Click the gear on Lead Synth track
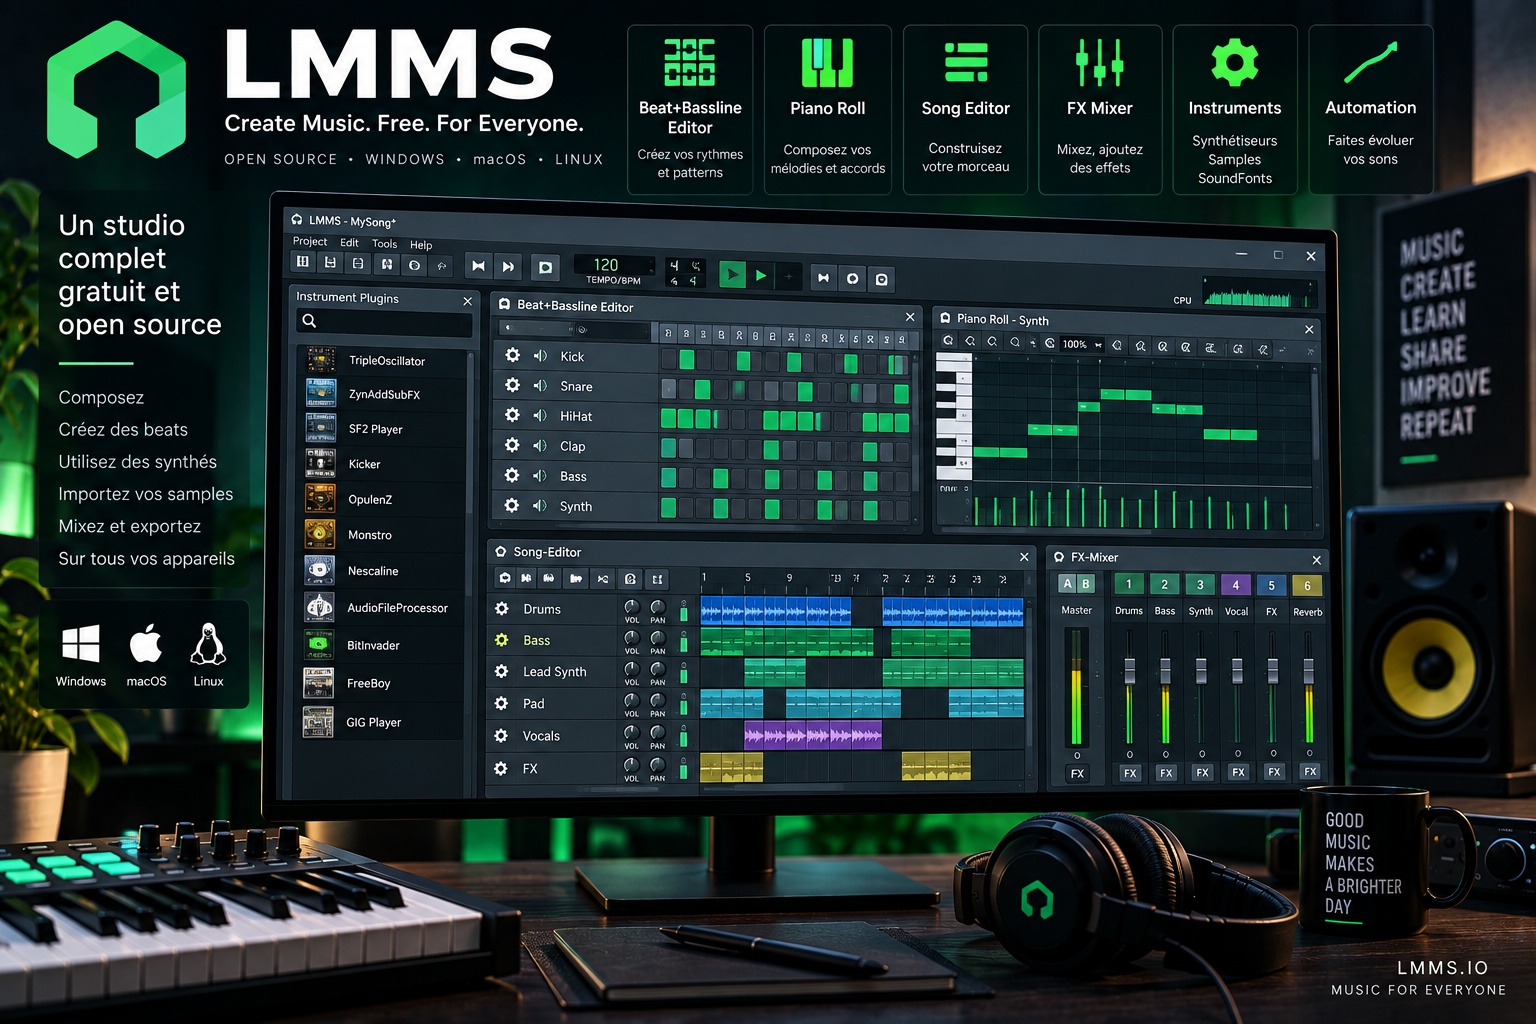The image size is (1536, 1024). (502, 671)
